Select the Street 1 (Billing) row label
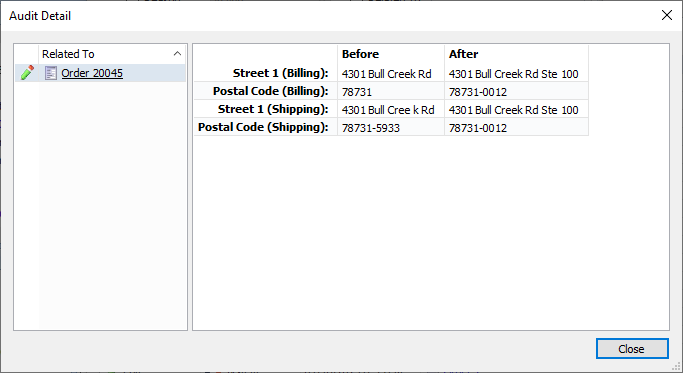The width and height of the screenshot is (683, 373). [x=281, y=73]
